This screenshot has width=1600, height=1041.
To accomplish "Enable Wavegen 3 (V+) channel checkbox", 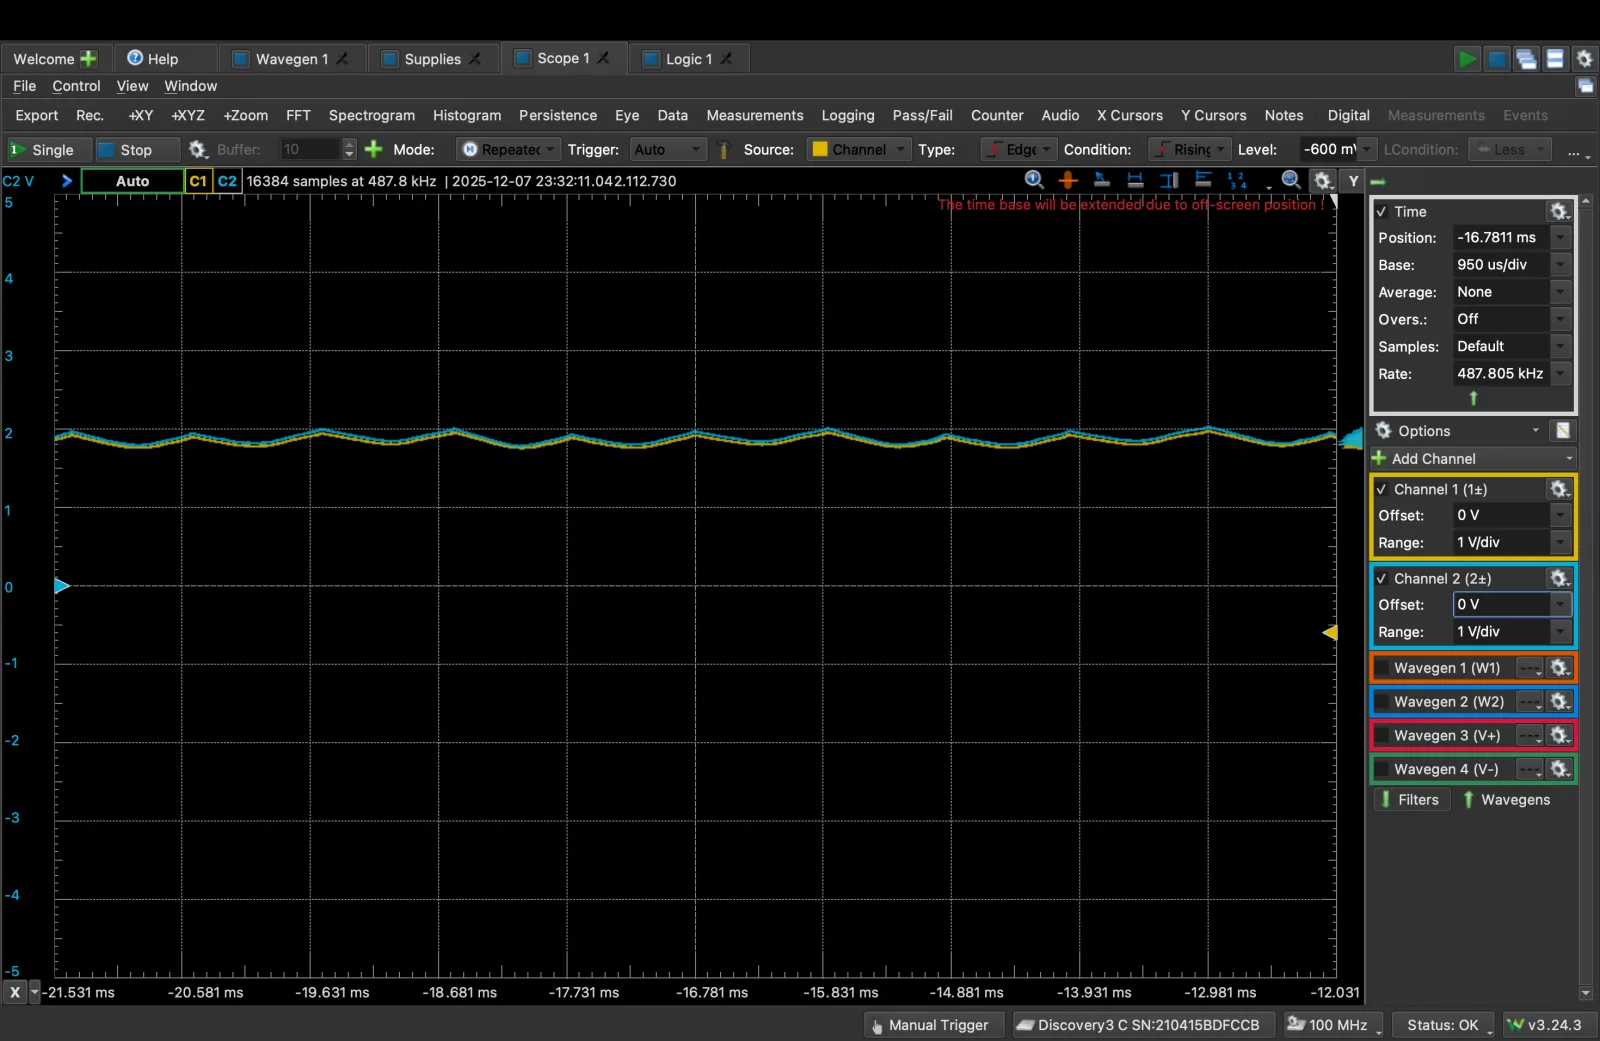I will pos(1382,735).
